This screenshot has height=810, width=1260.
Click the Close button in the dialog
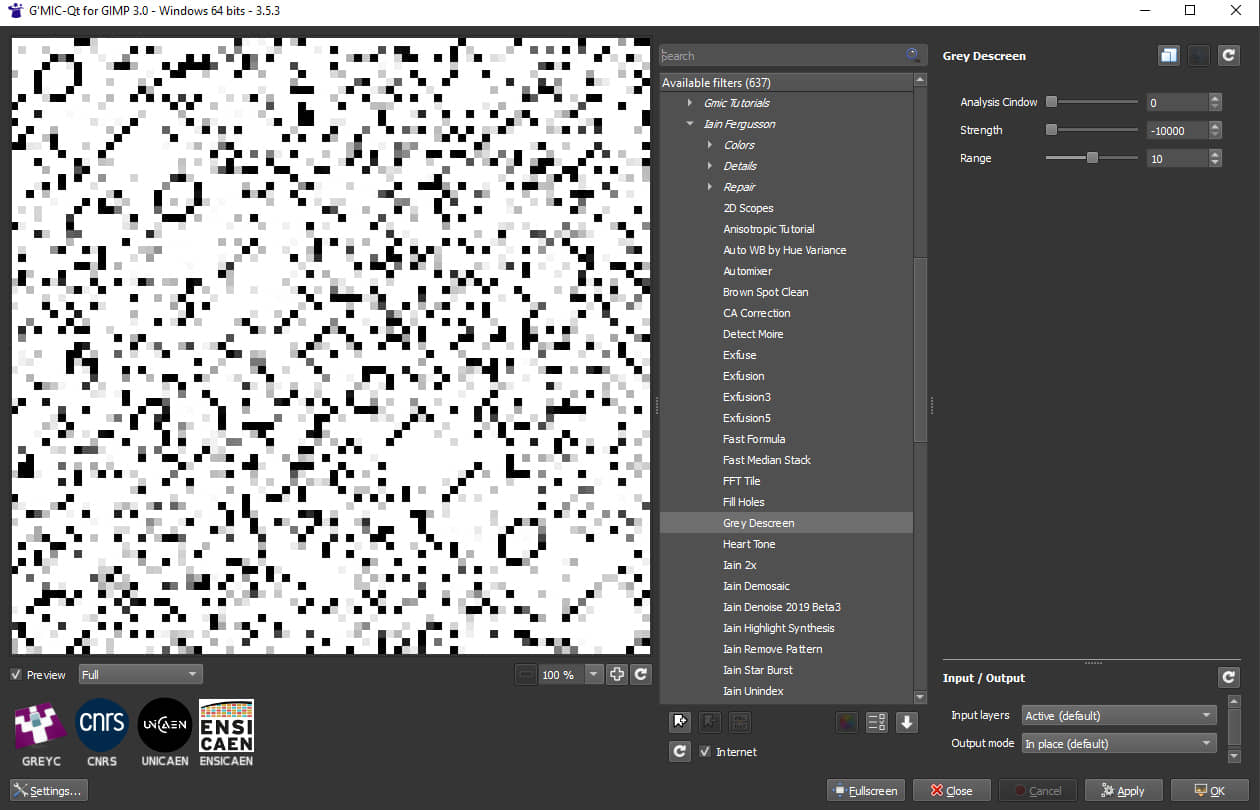pos(952,791)
